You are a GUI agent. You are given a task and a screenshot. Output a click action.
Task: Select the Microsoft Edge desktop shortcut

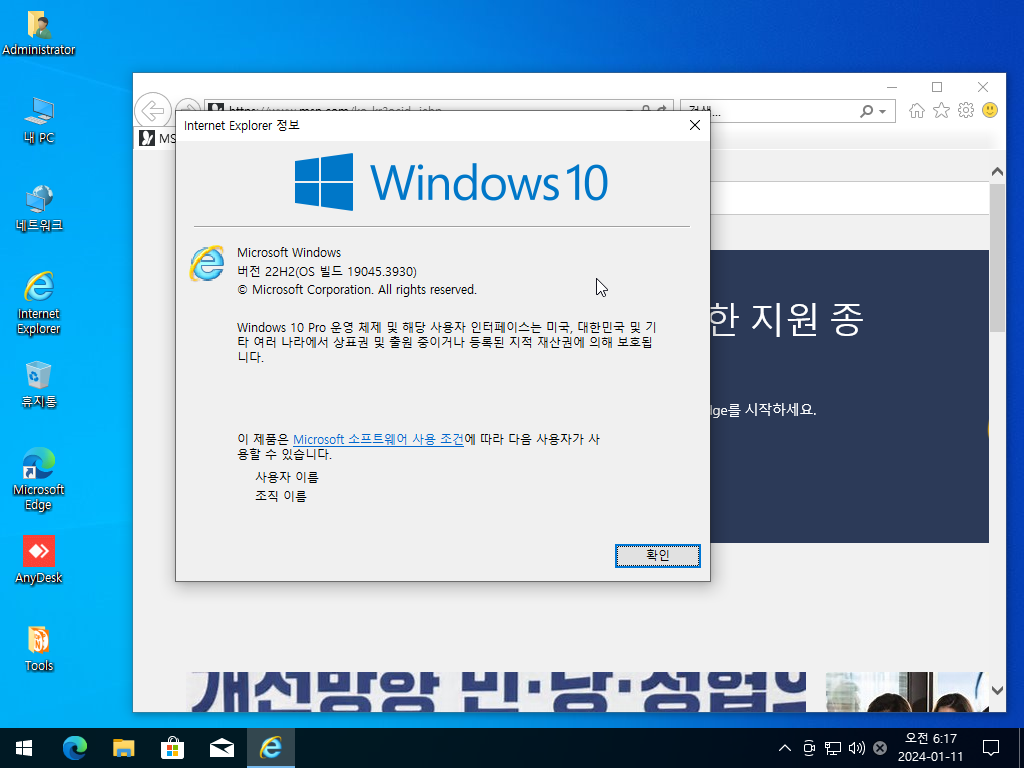pyautogui.click(x=39, y=479)
